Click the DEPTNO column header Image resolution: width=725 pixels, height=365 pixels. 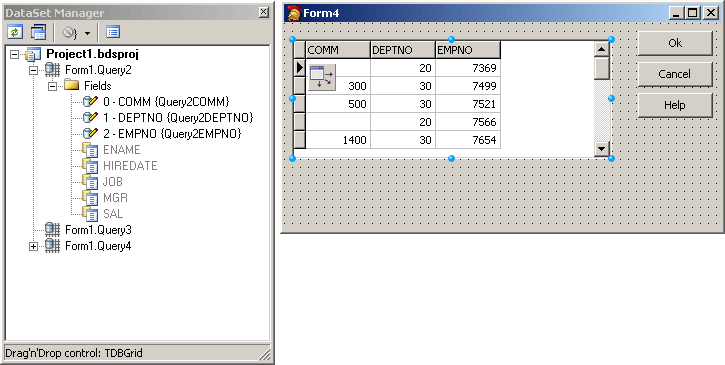click(403, 50)
